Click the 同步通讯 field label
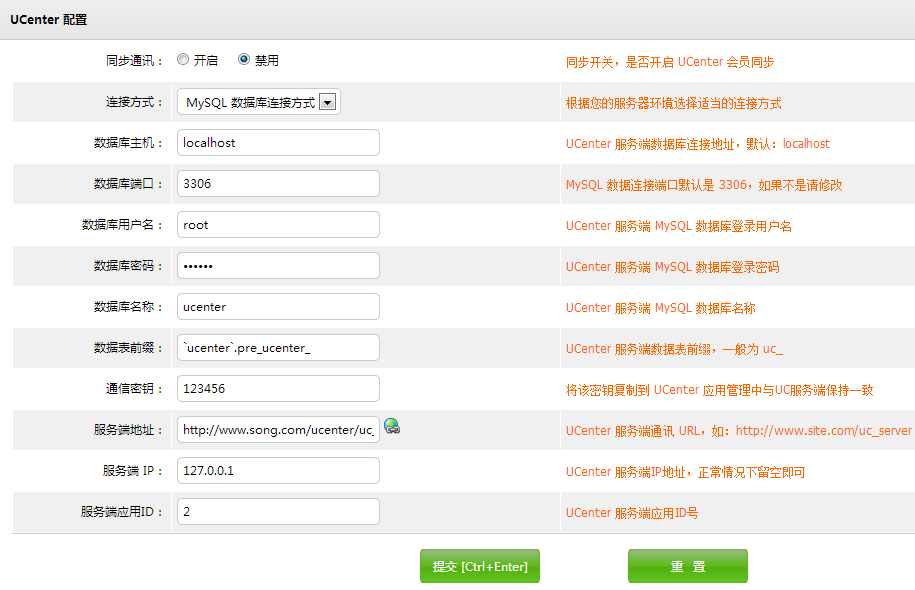915x590 pixels. coord(134,61)
